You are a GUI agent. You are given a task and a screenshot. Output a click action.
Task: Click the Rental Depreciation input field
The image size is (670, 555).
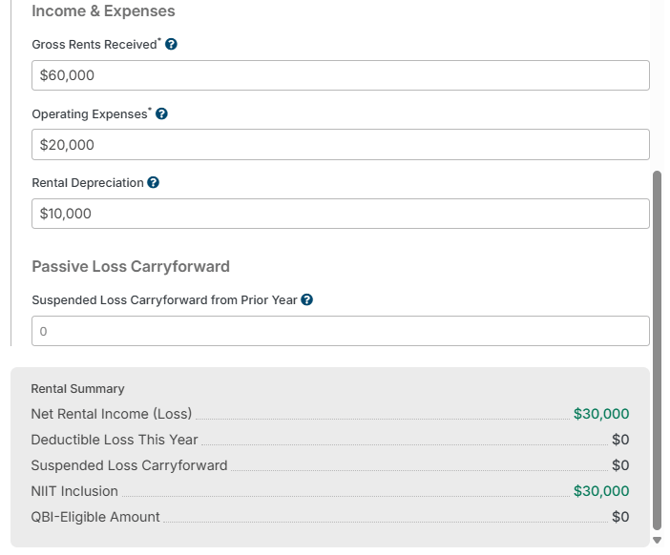[x=341, y=213]
